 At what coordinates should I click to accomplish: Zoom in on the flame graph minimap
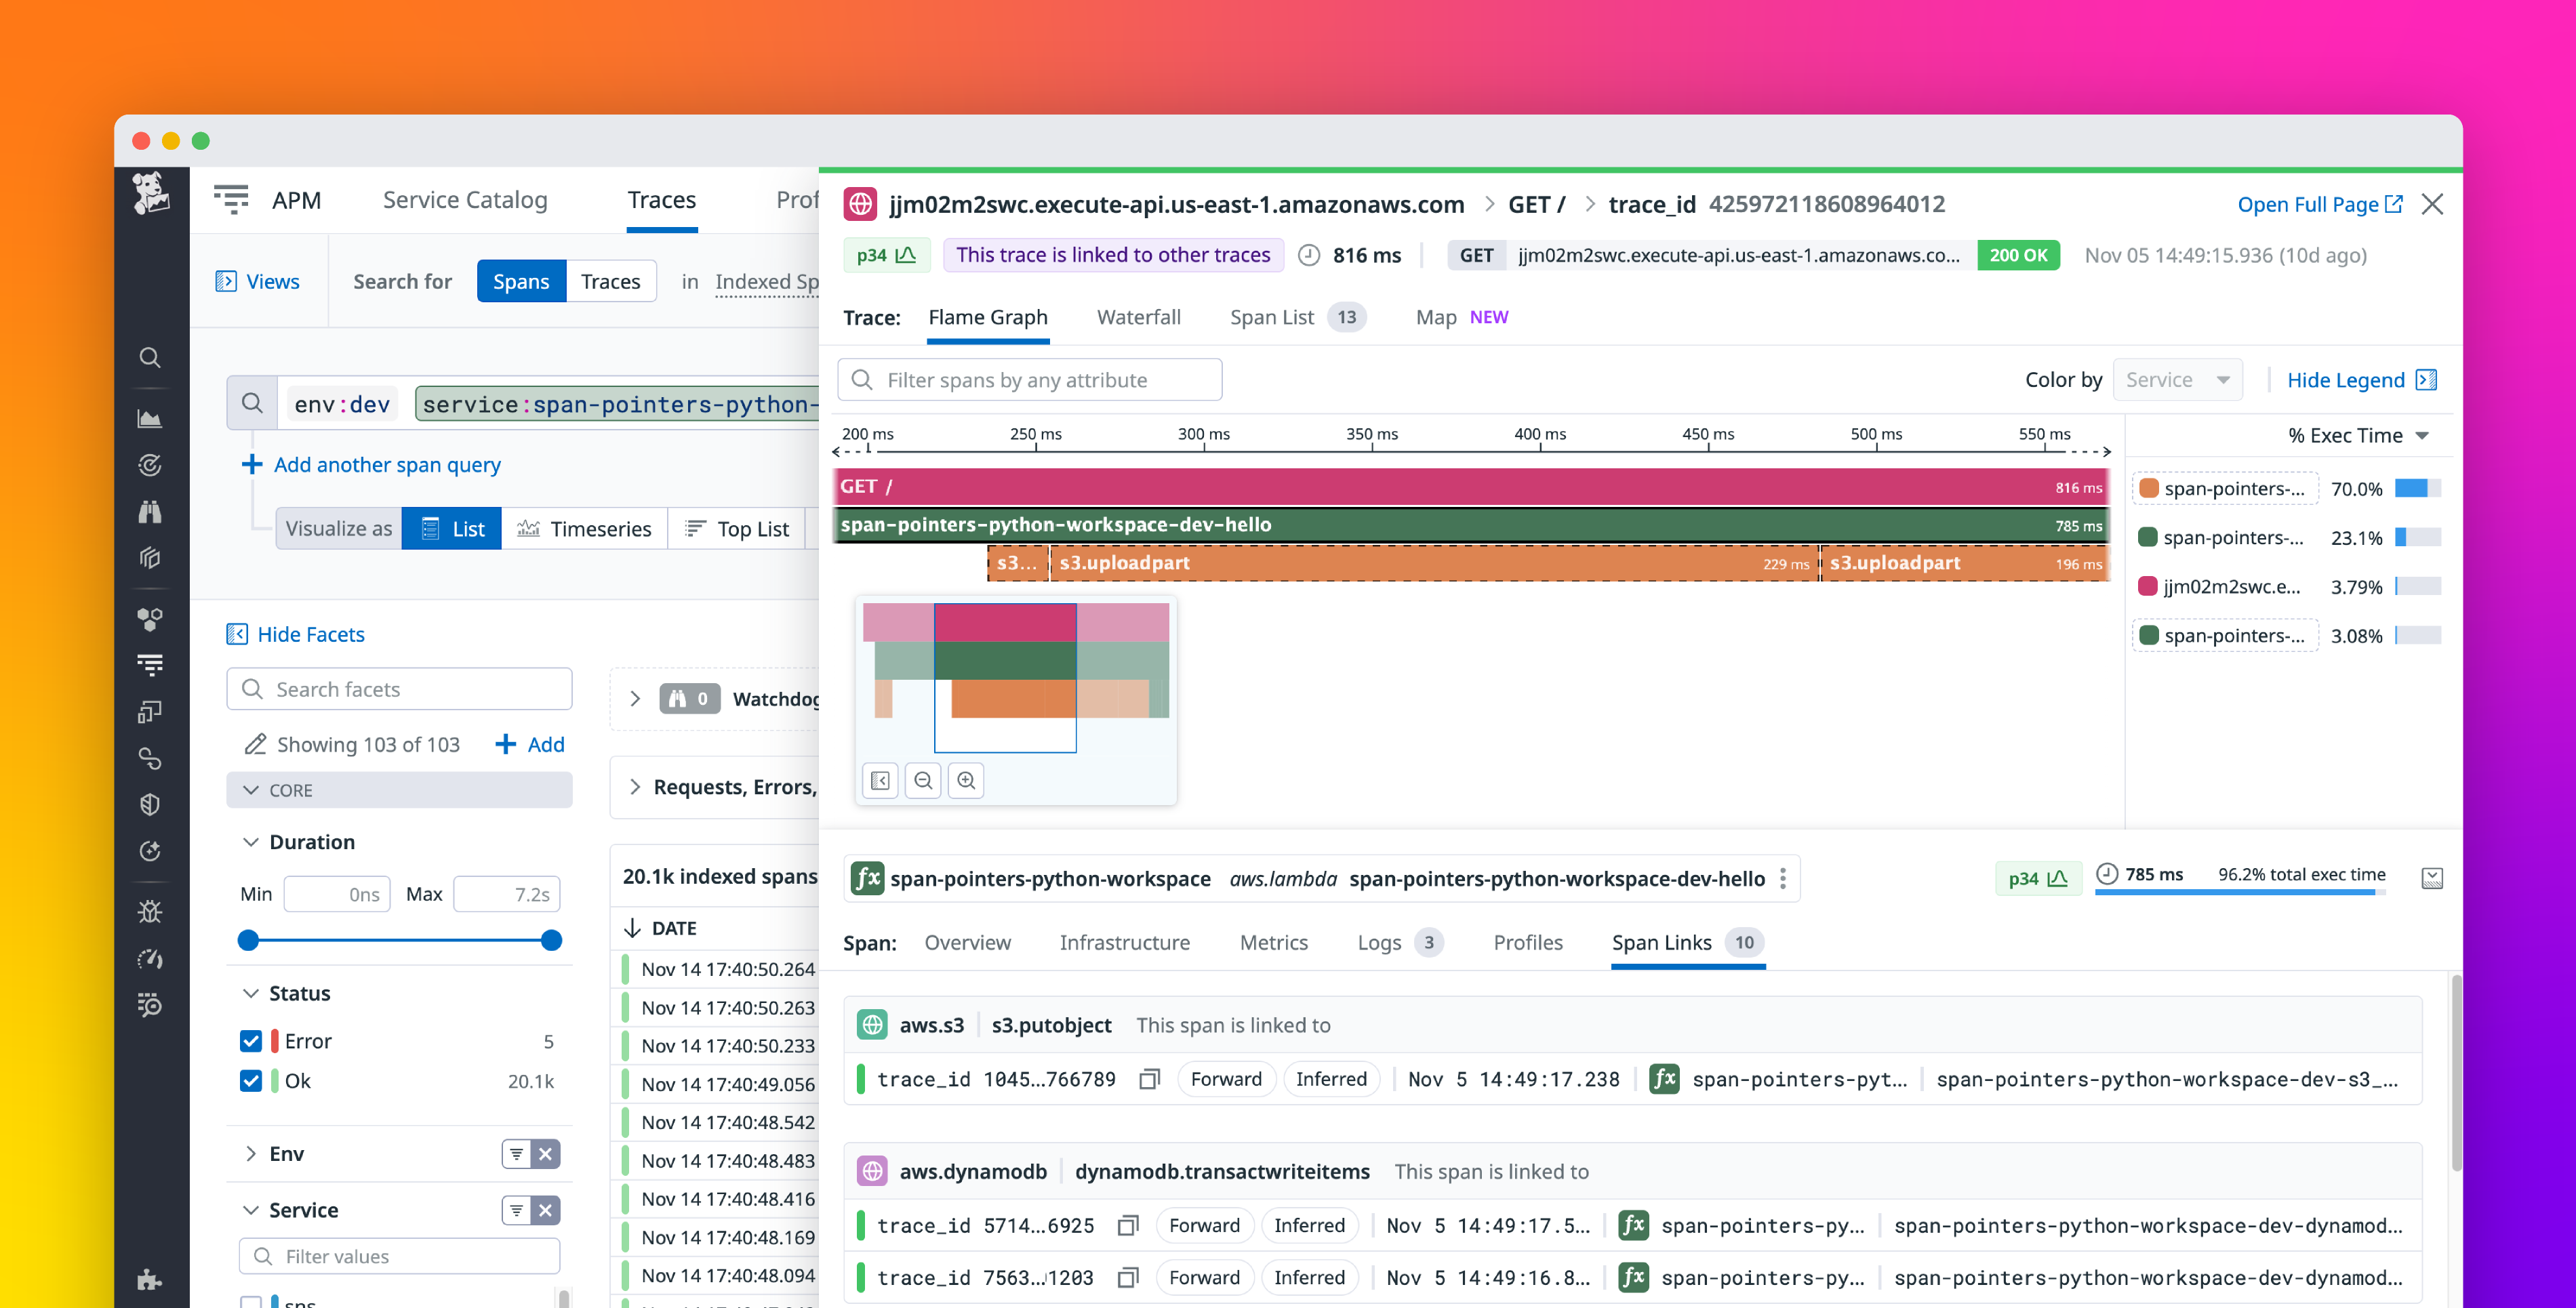point(965,780)
